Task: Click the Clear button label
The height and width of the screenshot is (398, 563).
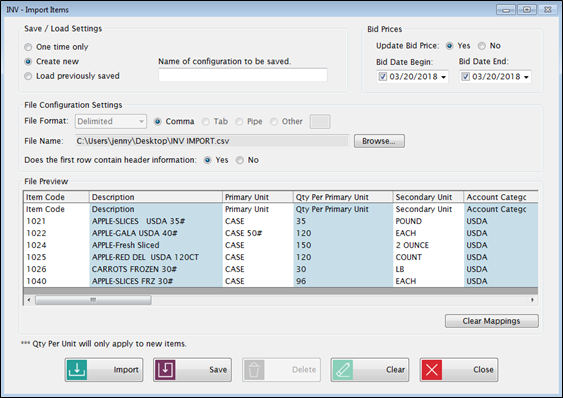Action: tap(395, 370)
